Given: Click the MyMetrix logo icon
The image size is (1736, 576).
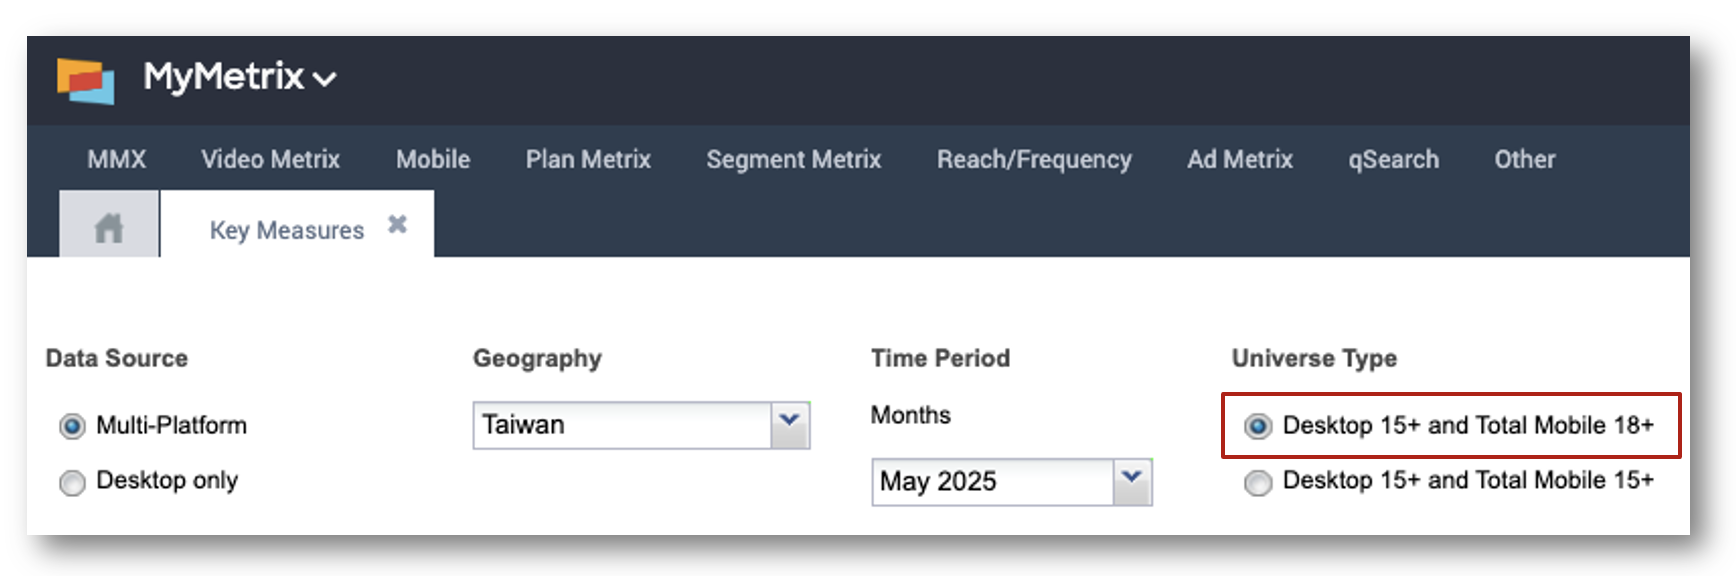Looking at the screenshot, I should tap(85, 80).
